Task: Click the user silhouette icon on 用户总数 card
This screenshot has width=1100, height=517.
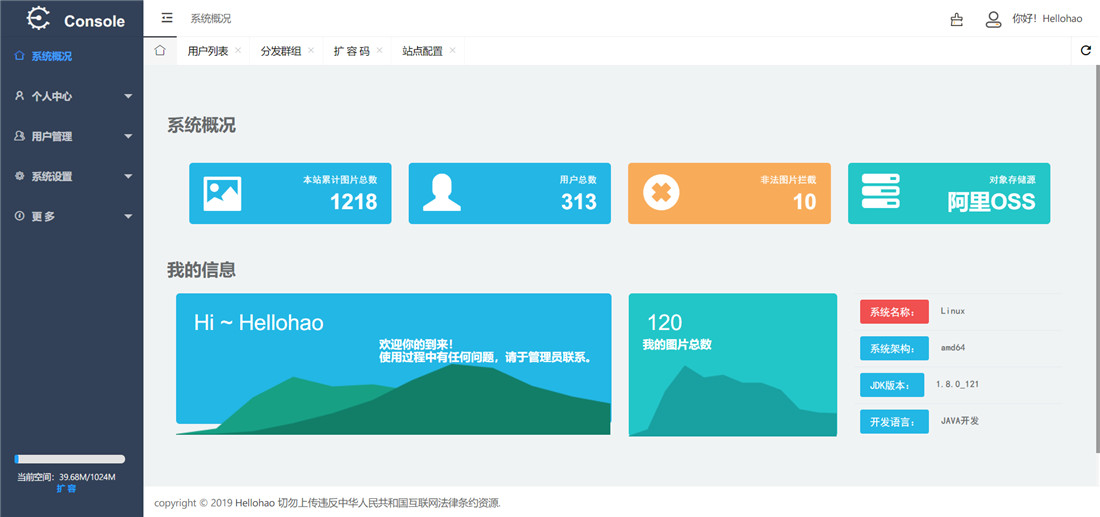Action: [x=441, y=193]
